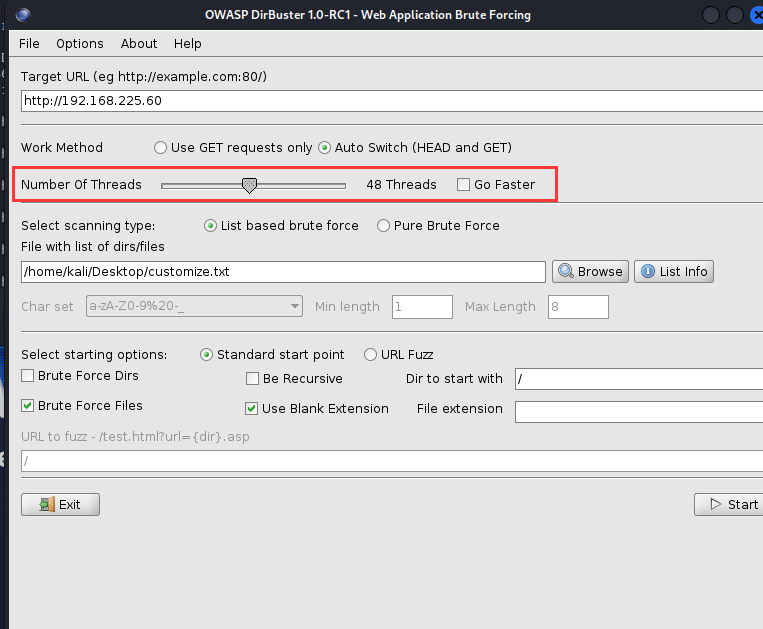This screenshot has width=763, height=629.
Task: Select Auto Switch (HEAD and GET) radio
Action: pyautogui.click(x=325, y=147)
